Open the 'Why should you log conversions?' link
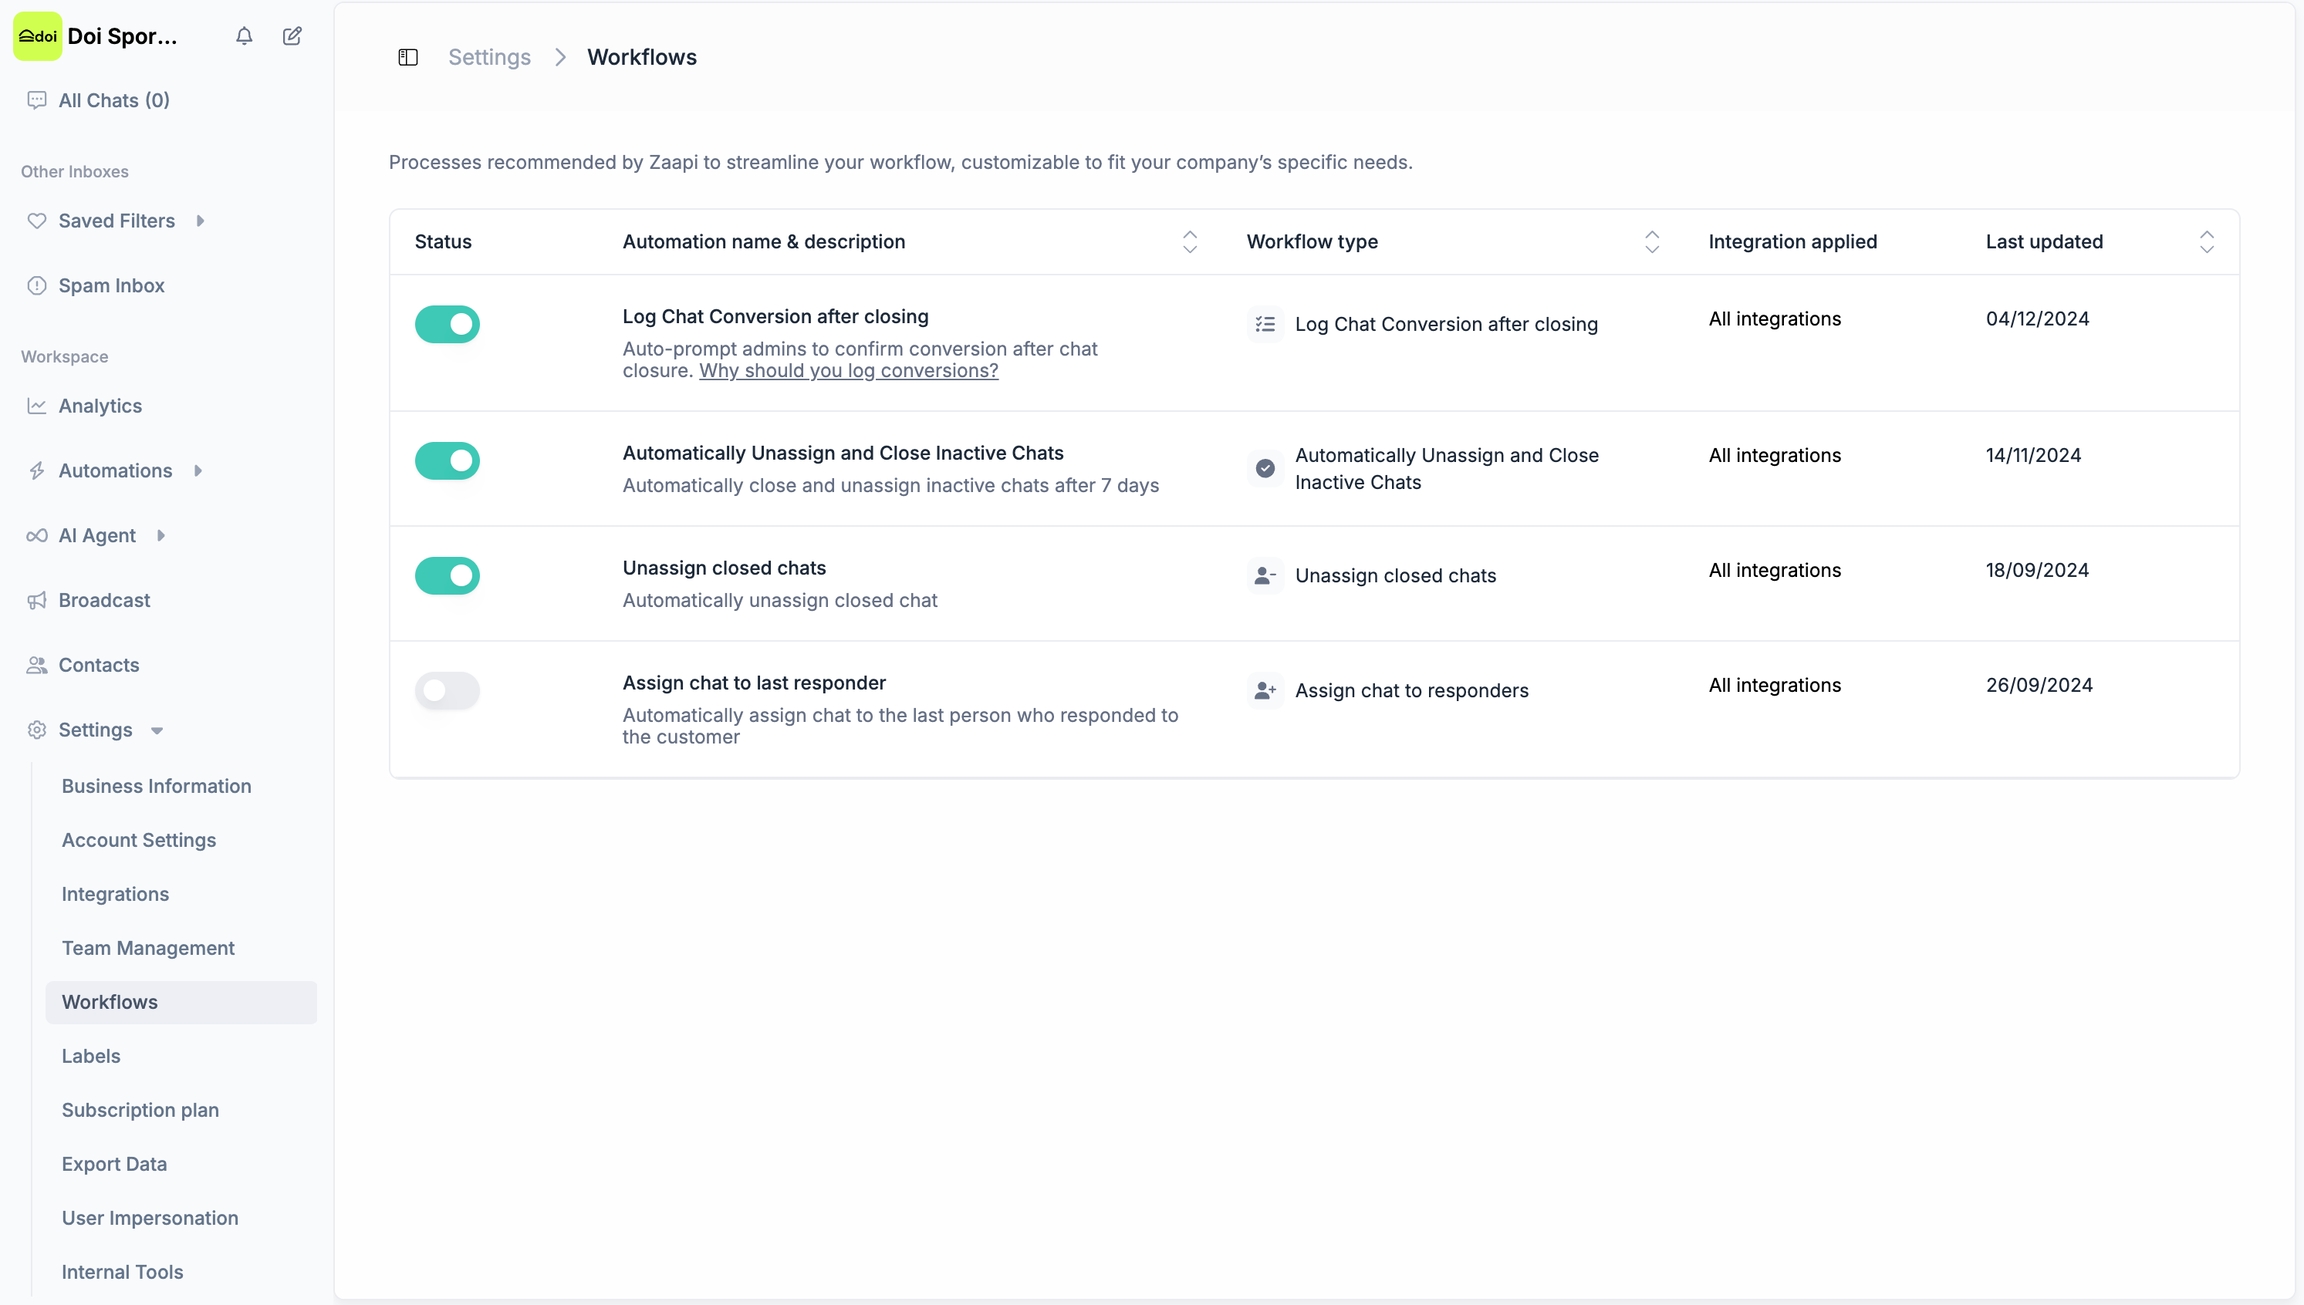Screen dimensions: 2304x1305 (848, 371)
